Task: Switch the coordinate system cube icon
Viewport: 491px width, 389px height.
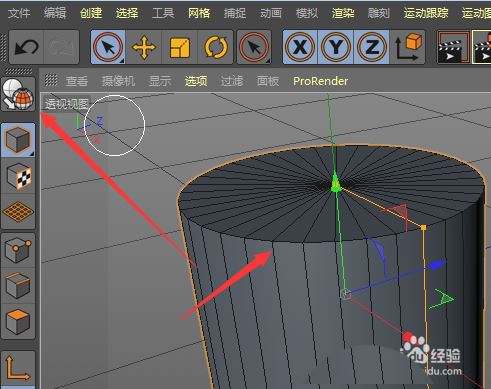Action: click(x=408, y=47)
